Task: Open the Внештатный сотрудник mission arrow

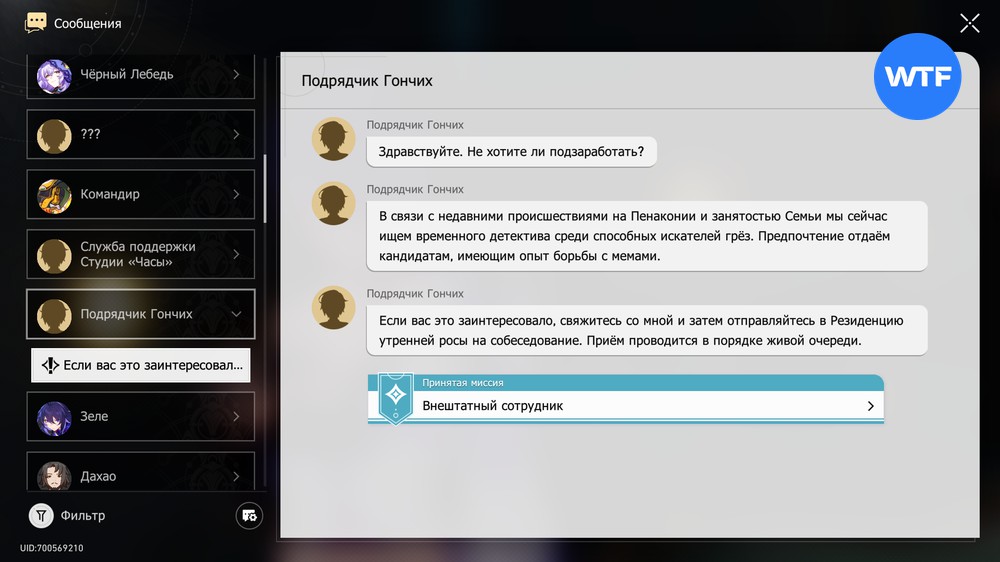Action: click(x=870, y=406)
